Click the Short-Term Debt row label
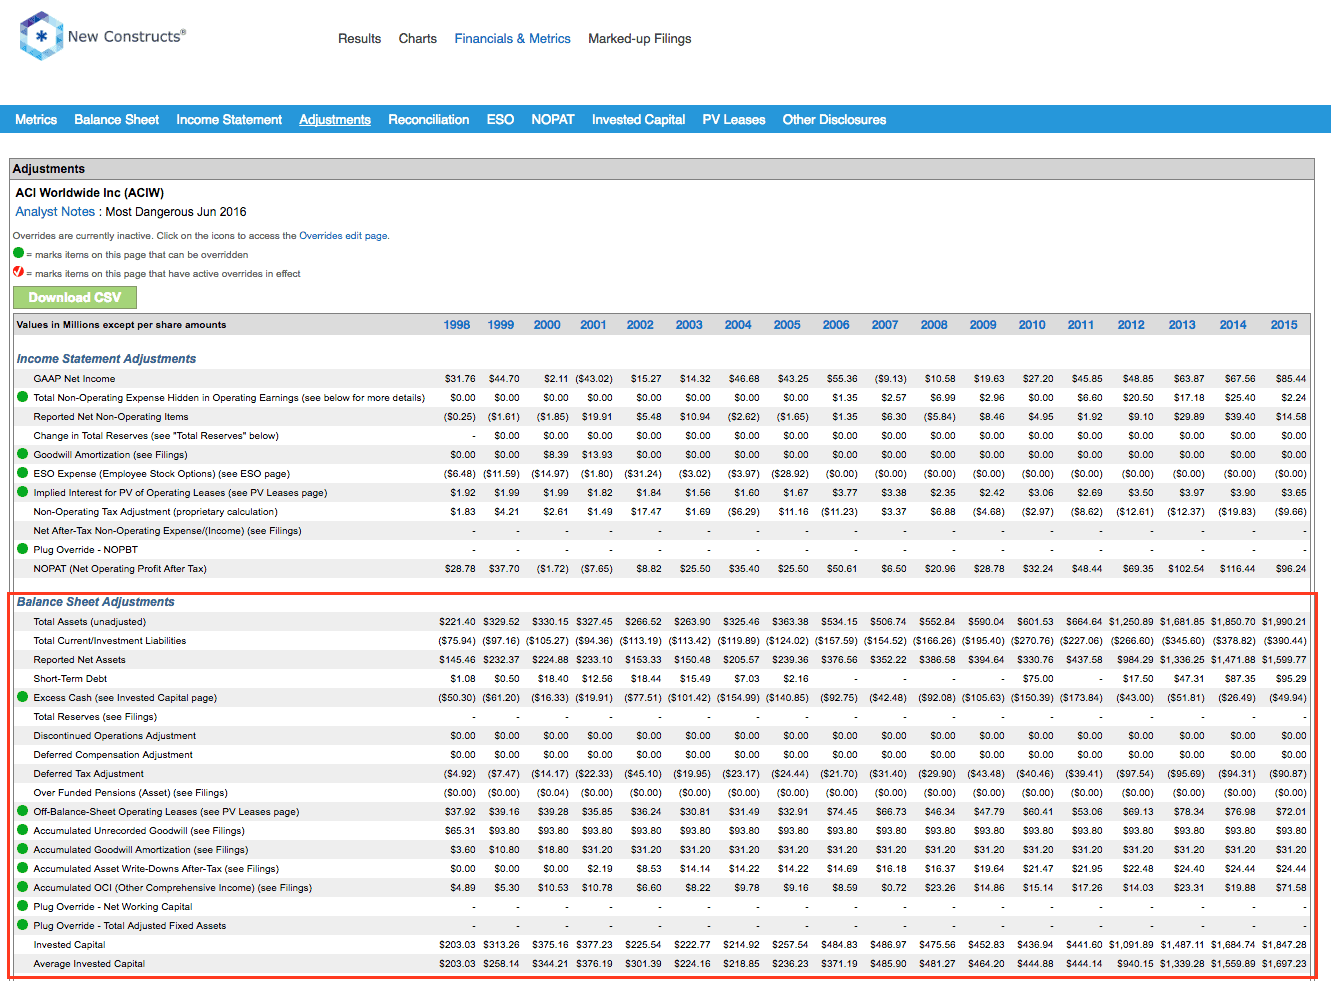The image size is (1331, 981). (x=70, y=679)
